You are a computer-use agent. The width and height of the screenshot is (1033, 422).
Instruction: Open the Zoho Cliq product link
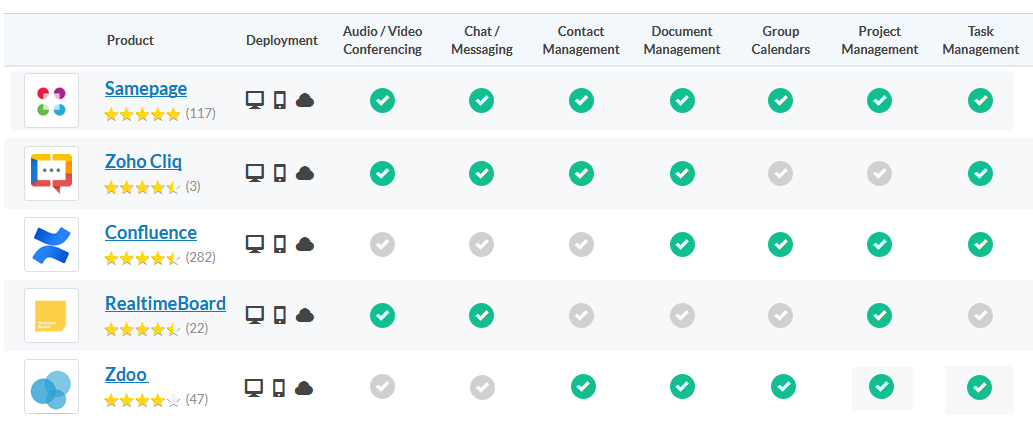pyautogui.click(x=143, y=161)
